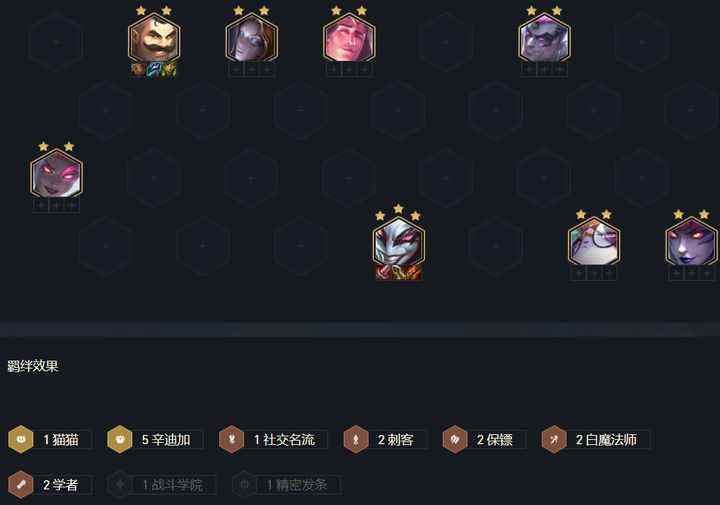Add item to Yuumi's first empty slot

579,274
